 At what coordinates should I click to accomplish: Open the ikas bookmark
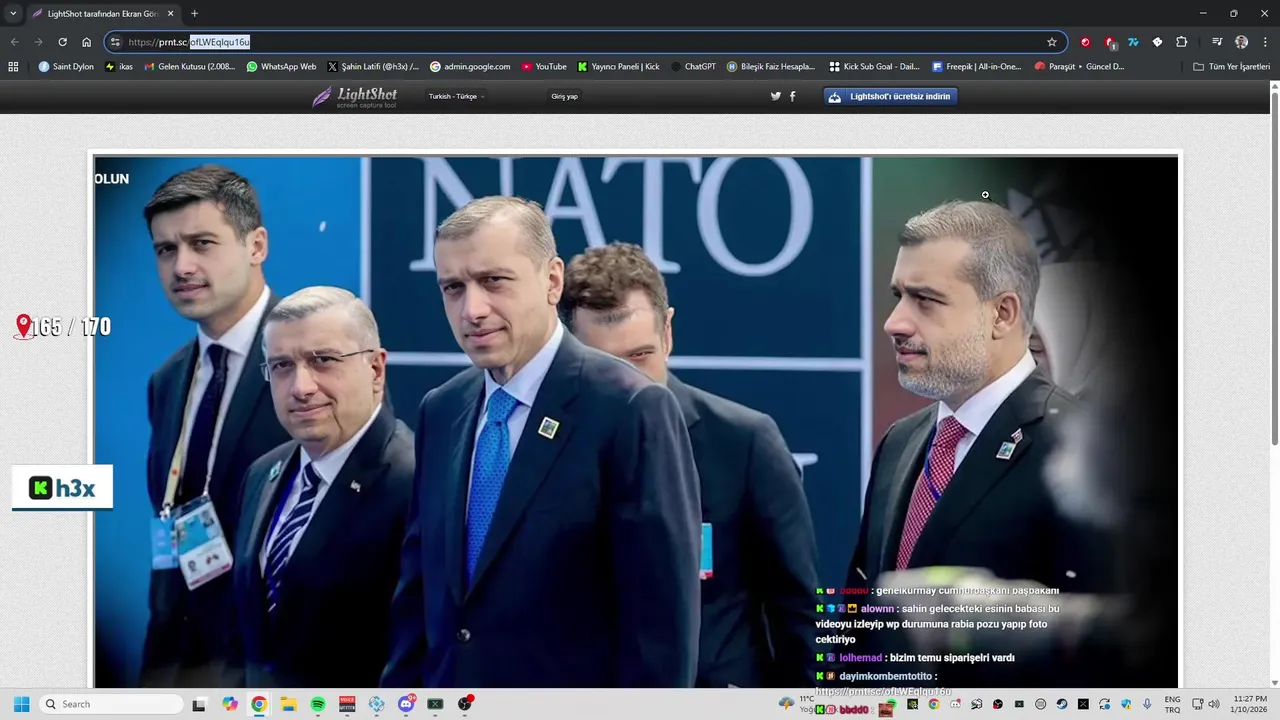tap(119, 67)
